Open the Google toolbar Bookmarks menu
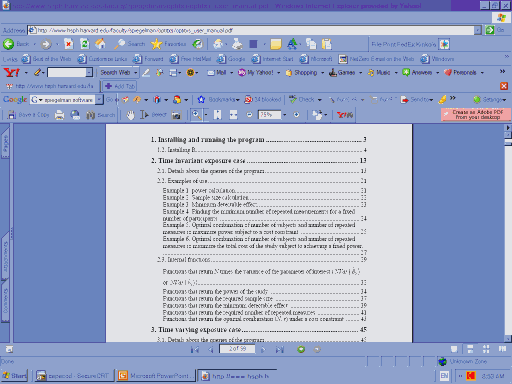The width and height of the screenshot is (512, 384). (218, 99)
